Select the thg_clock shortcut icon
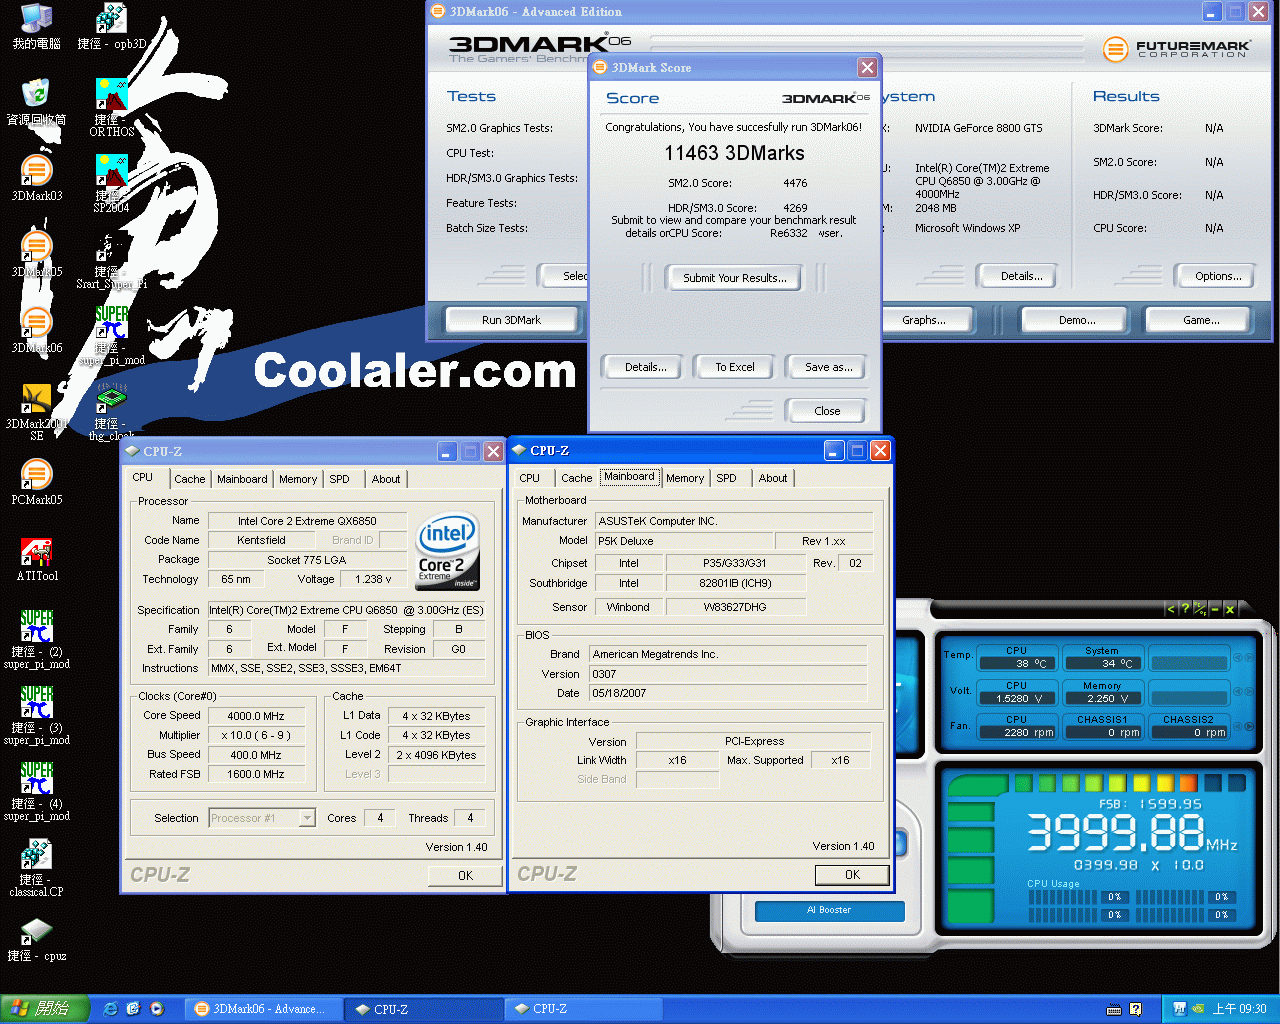Image resolution: width=1280 pixels, height=1024 pixels. (112, 412)
